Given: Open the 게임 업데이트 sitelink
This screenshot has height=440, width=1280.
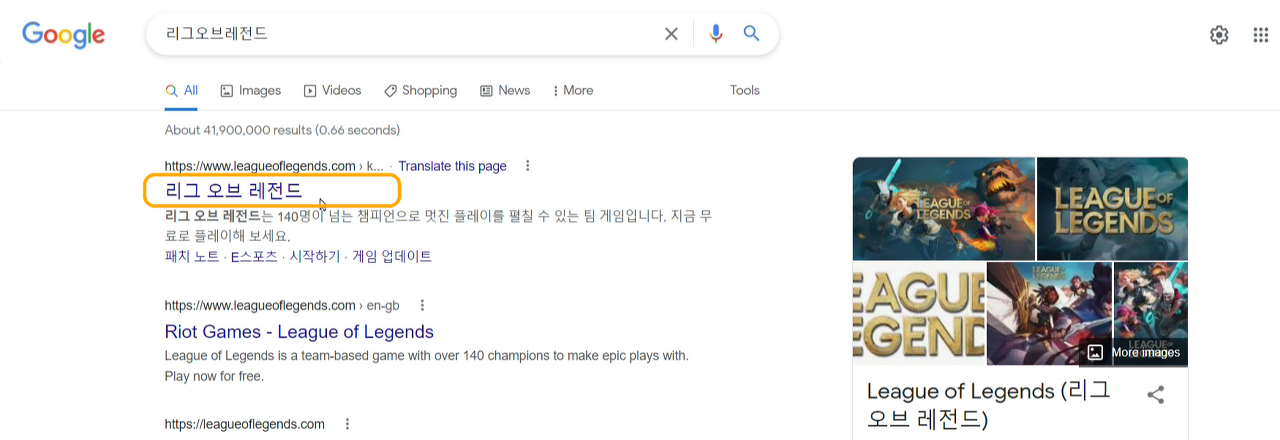Looking at the screenshot, I should (392, 256).
